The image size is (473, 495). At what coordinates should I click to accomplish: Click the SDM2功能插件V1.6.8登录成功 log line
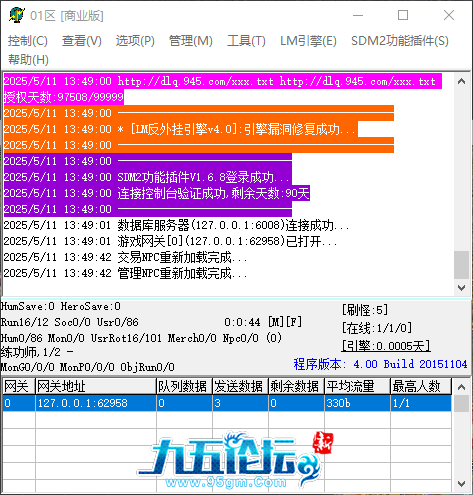(x=148, y=177)
